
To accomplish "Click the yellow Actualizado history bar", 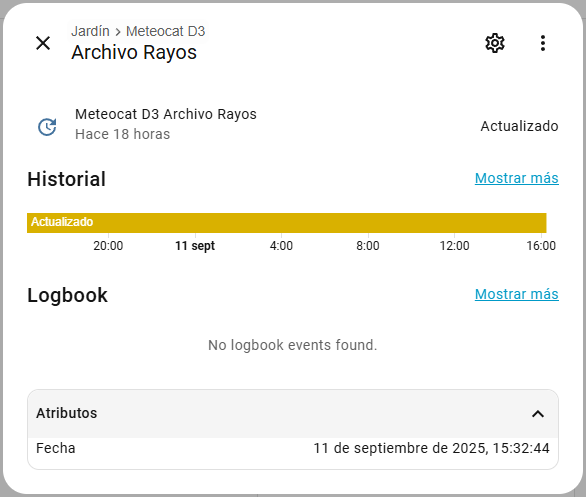I will coord(287,223).
